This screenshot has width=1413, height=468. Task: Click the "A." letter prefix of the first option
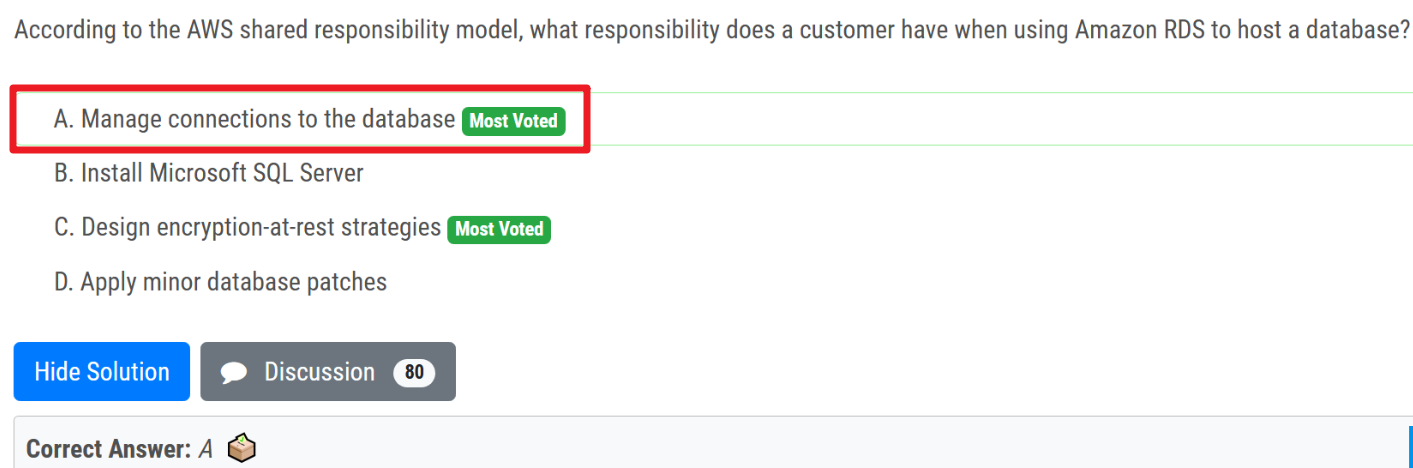pyautogui.click(x=64, y=120)
